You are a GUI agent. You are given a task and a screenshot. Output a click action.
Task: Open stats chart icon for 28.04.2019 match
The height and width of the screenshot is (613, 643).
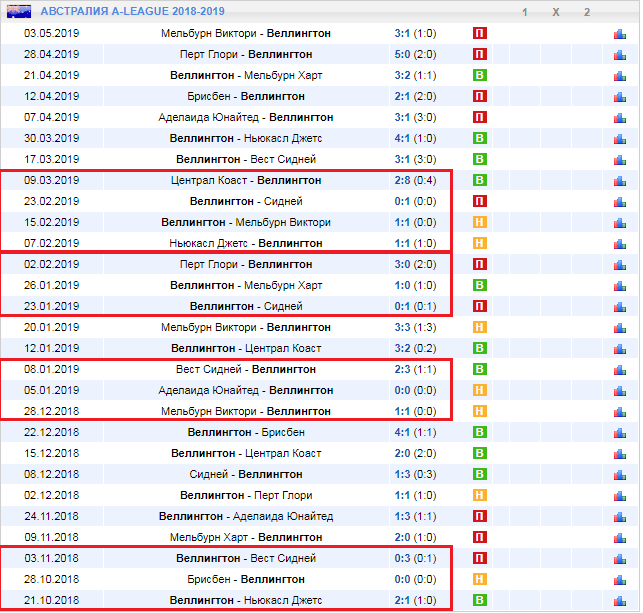tap(620, 55)
